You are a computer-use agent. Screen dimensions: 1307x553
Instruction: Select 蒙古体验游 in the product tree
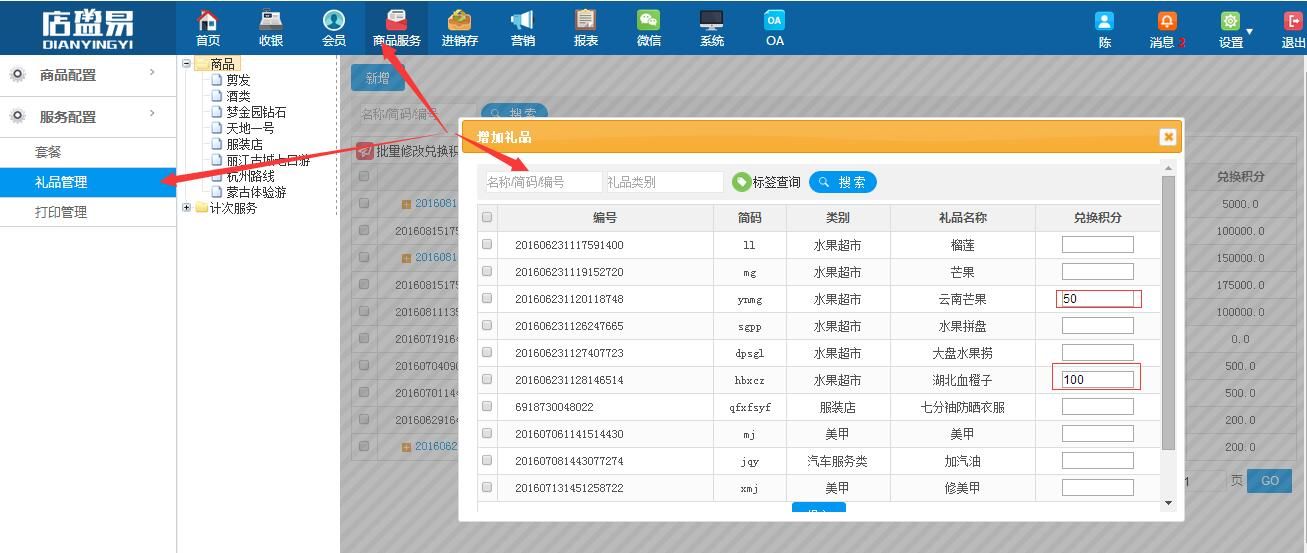[x=256, y=192]
